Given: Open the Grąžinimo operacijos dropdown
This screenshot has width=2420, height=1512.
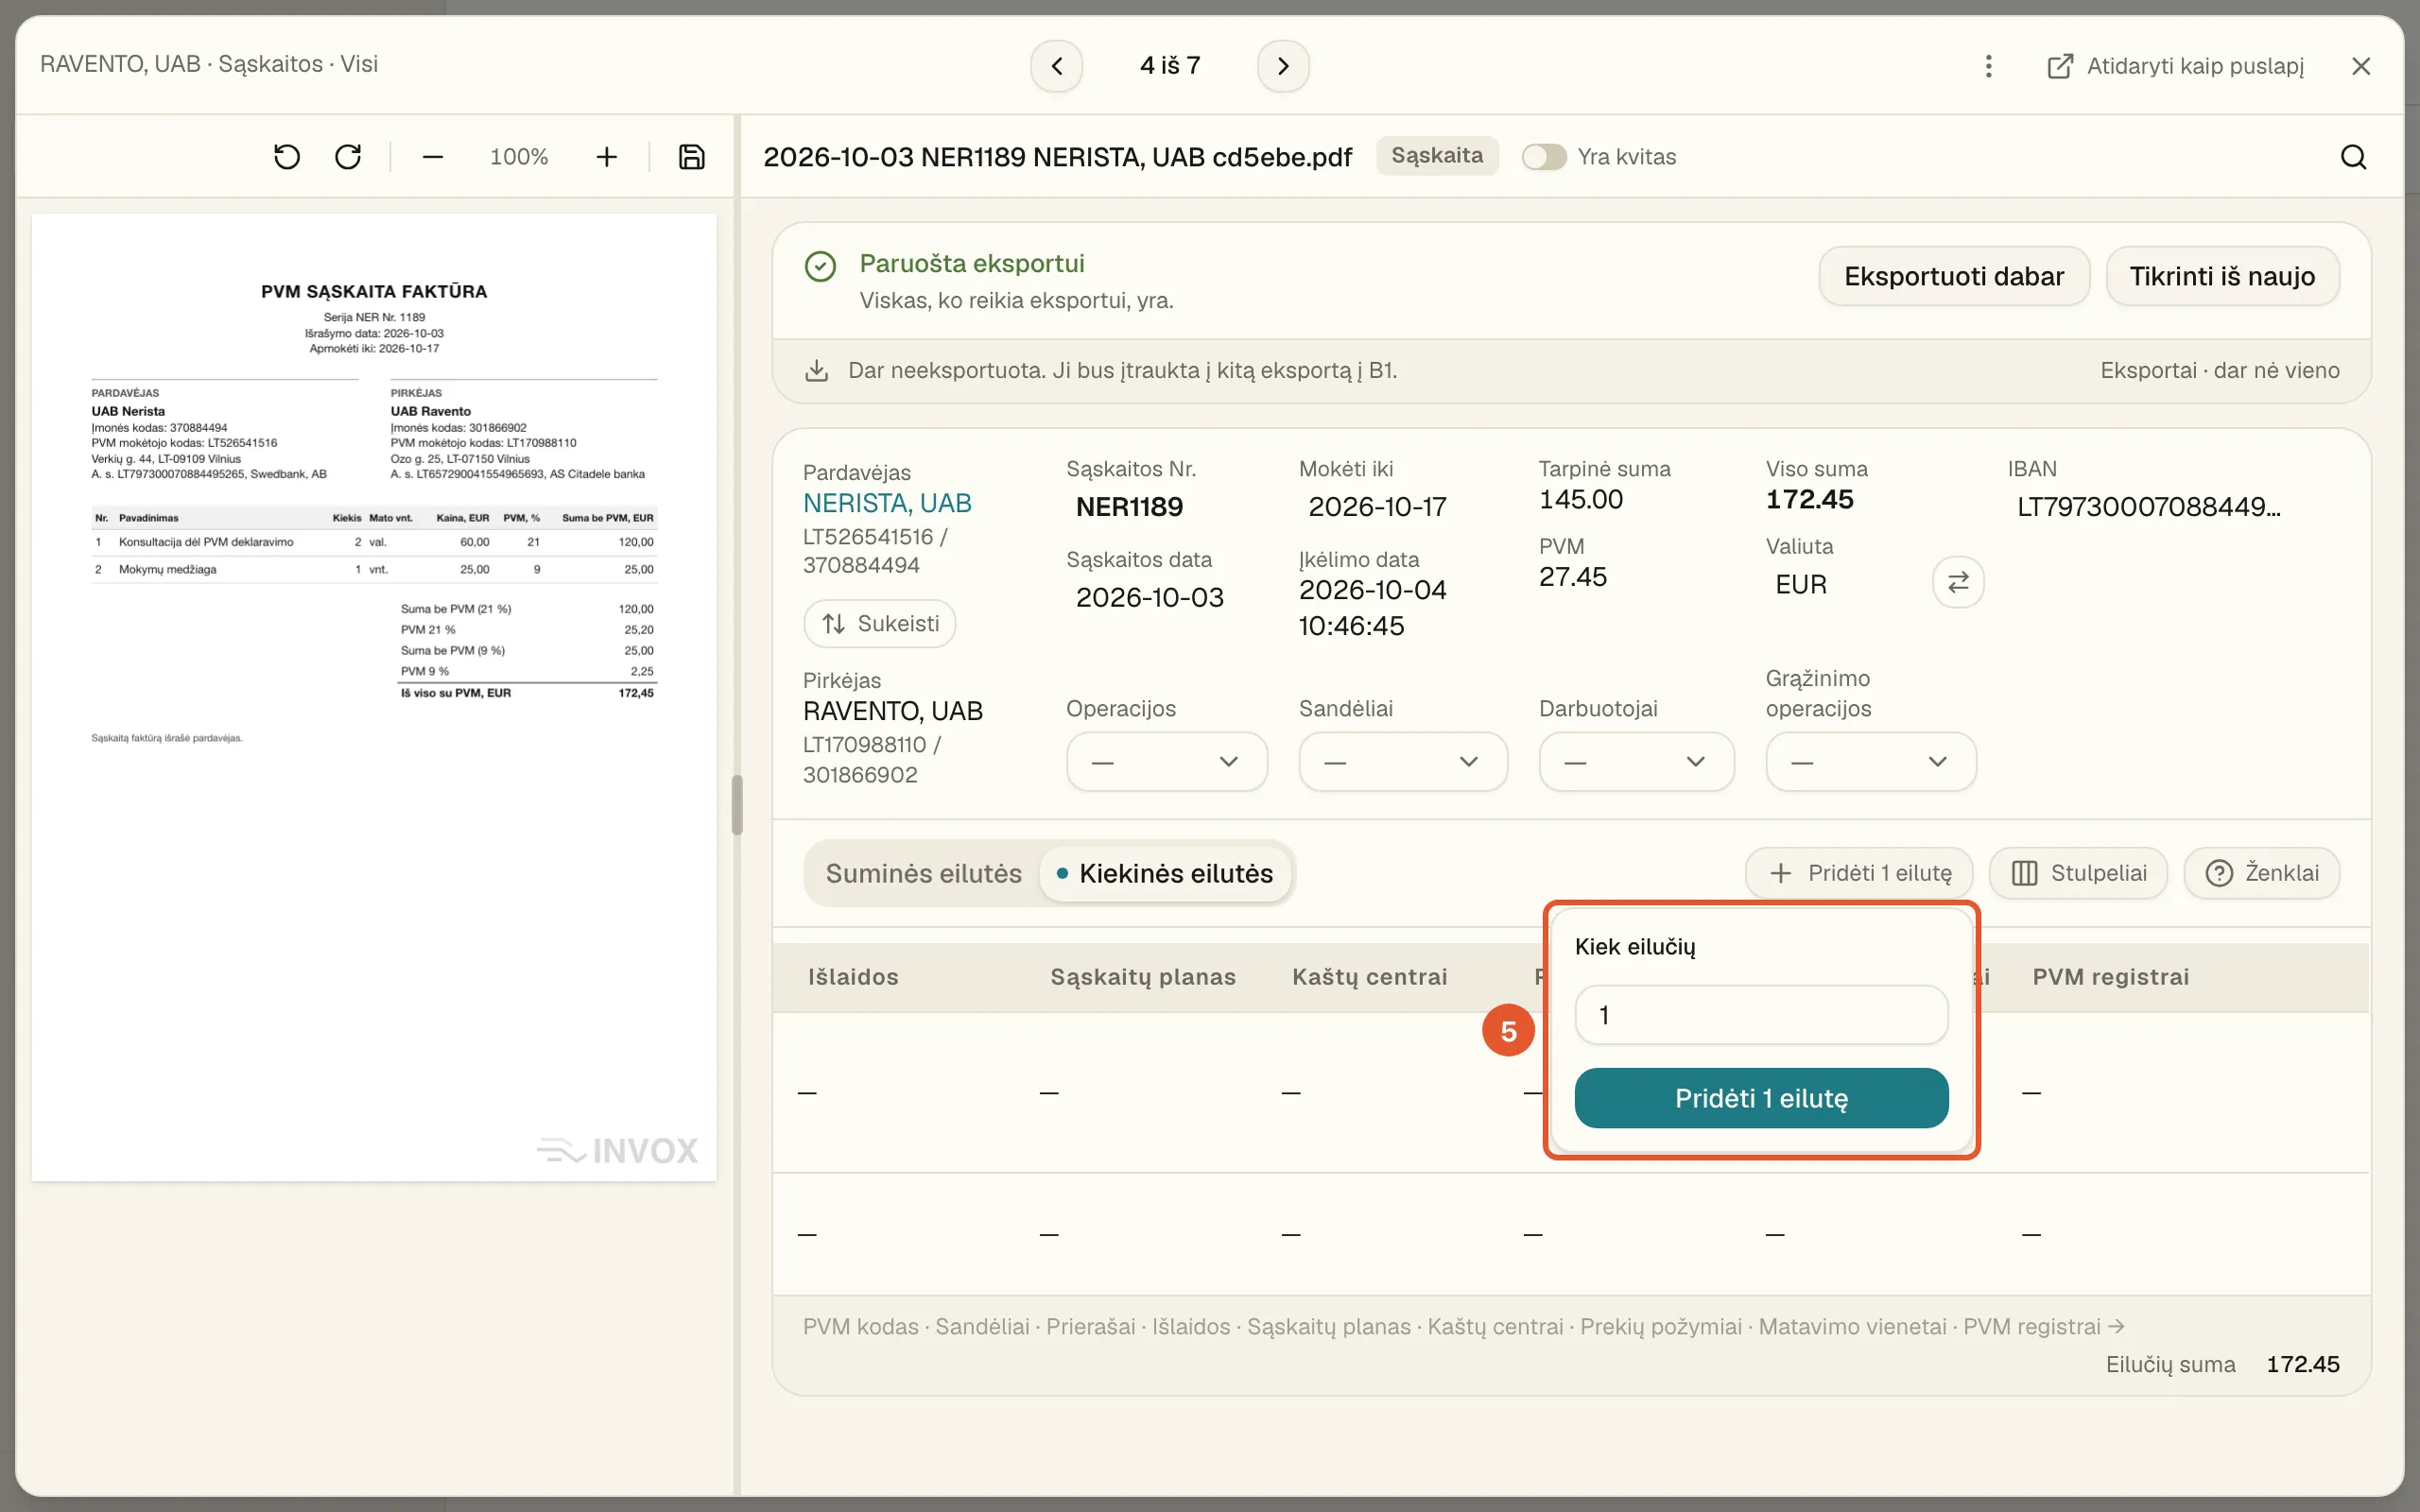Looking at the screenshot, I should 1870,762.
